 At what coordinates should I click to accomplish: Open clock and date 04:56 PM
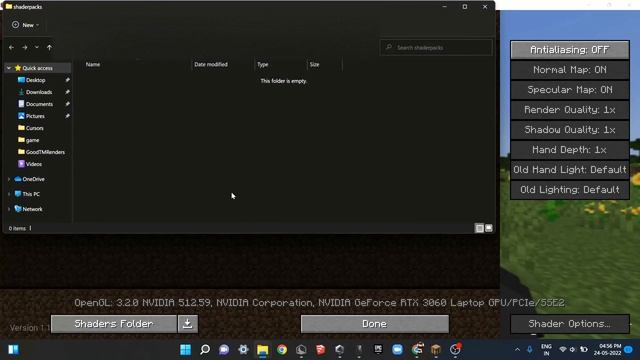607,350
